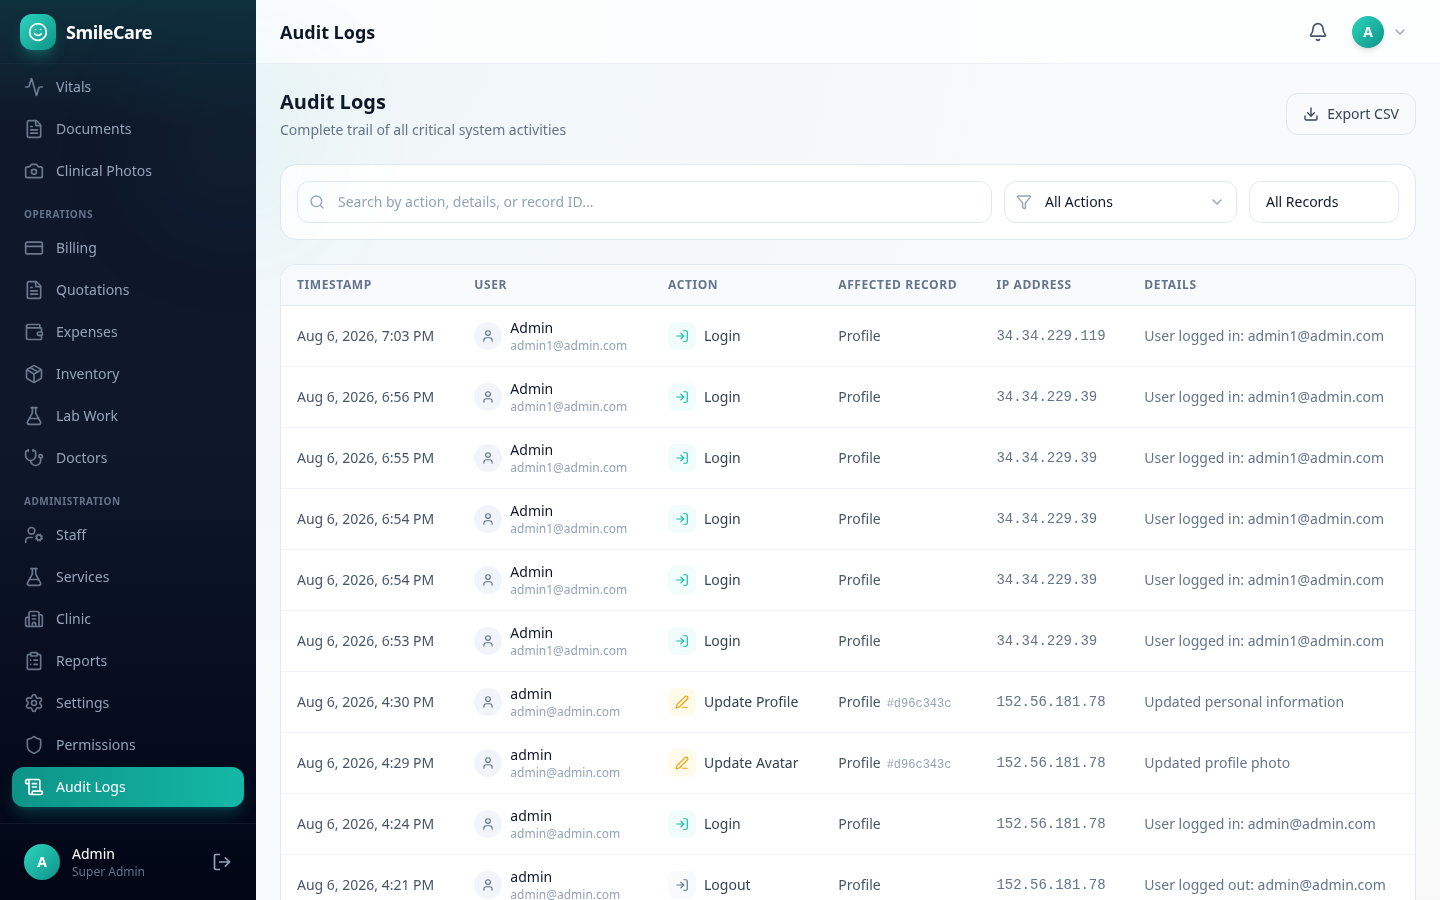The image size is (1440, 900).
Task: Click the Timestamp column header
Action: (x=334, y=285)
